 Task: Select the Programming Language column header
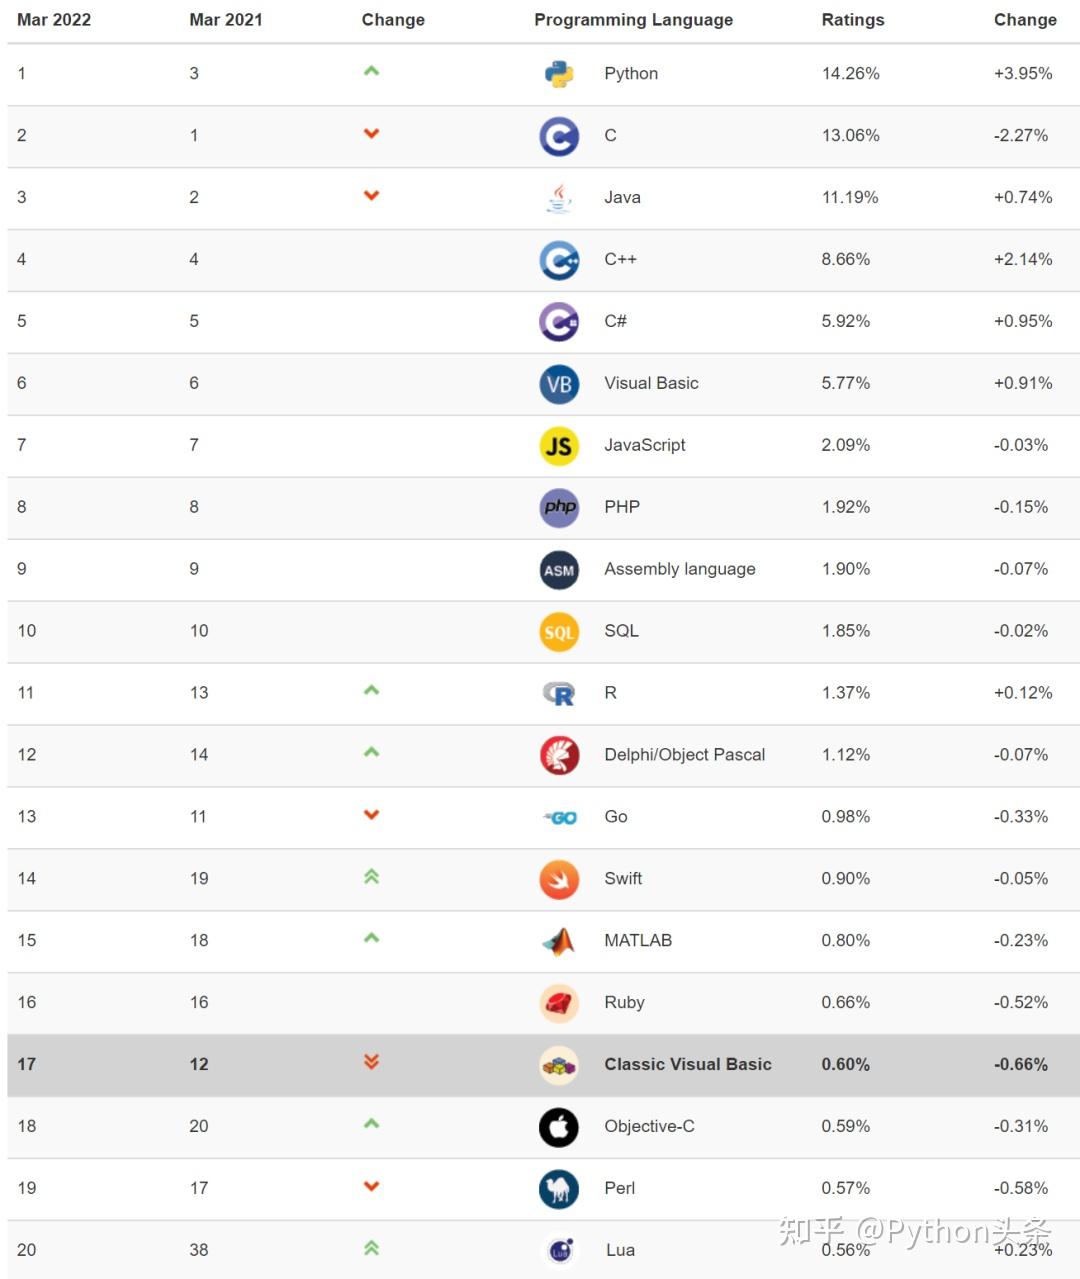pos(633,20)
